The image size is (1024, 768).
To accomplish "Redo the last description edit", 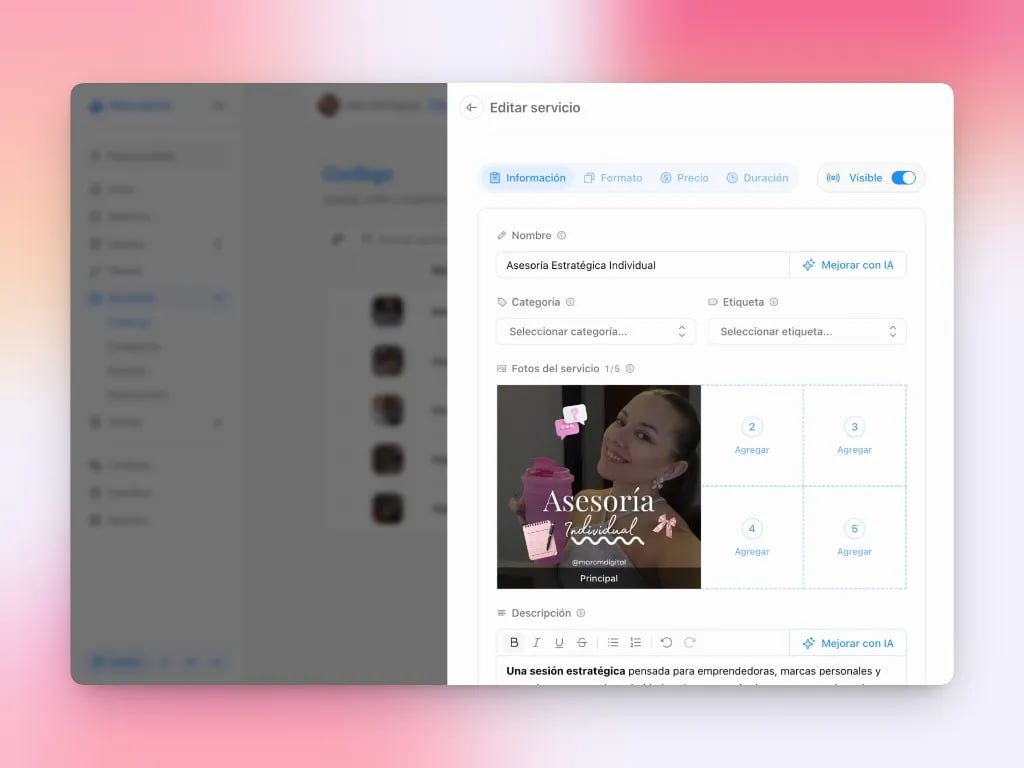I will [x=690, y=643].
